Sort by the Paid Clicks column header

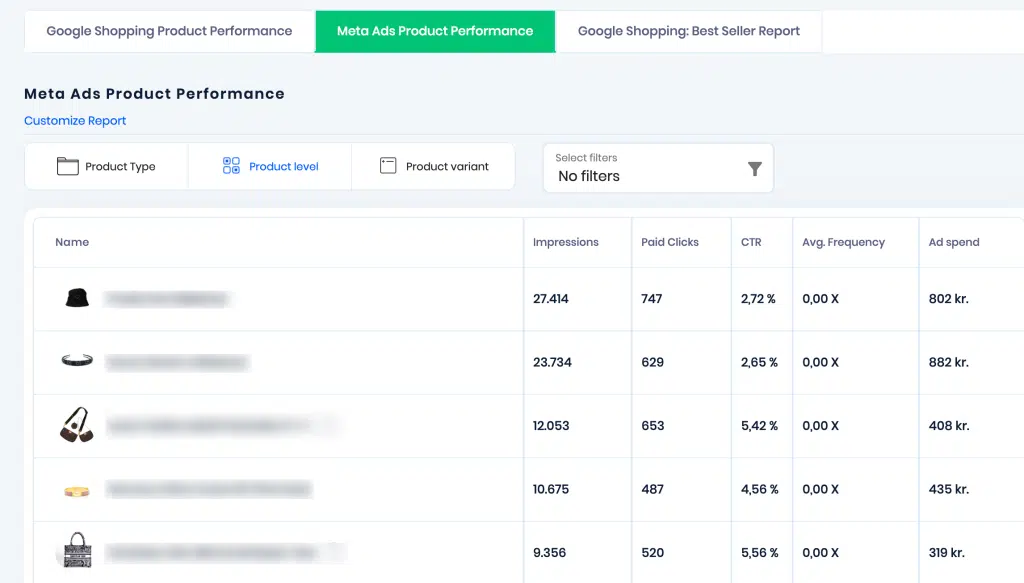pos(670,242)
